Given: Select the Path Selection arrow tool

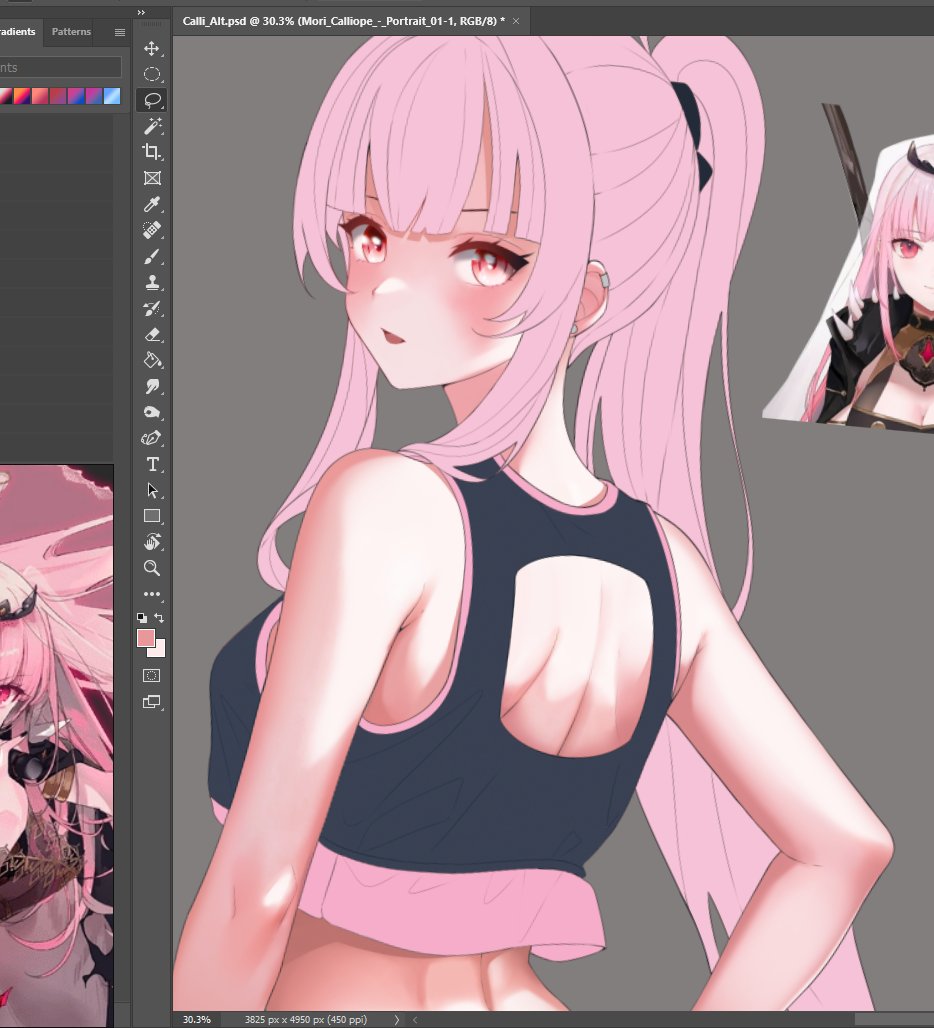Looking at the screenshot, I should point(151,490).
